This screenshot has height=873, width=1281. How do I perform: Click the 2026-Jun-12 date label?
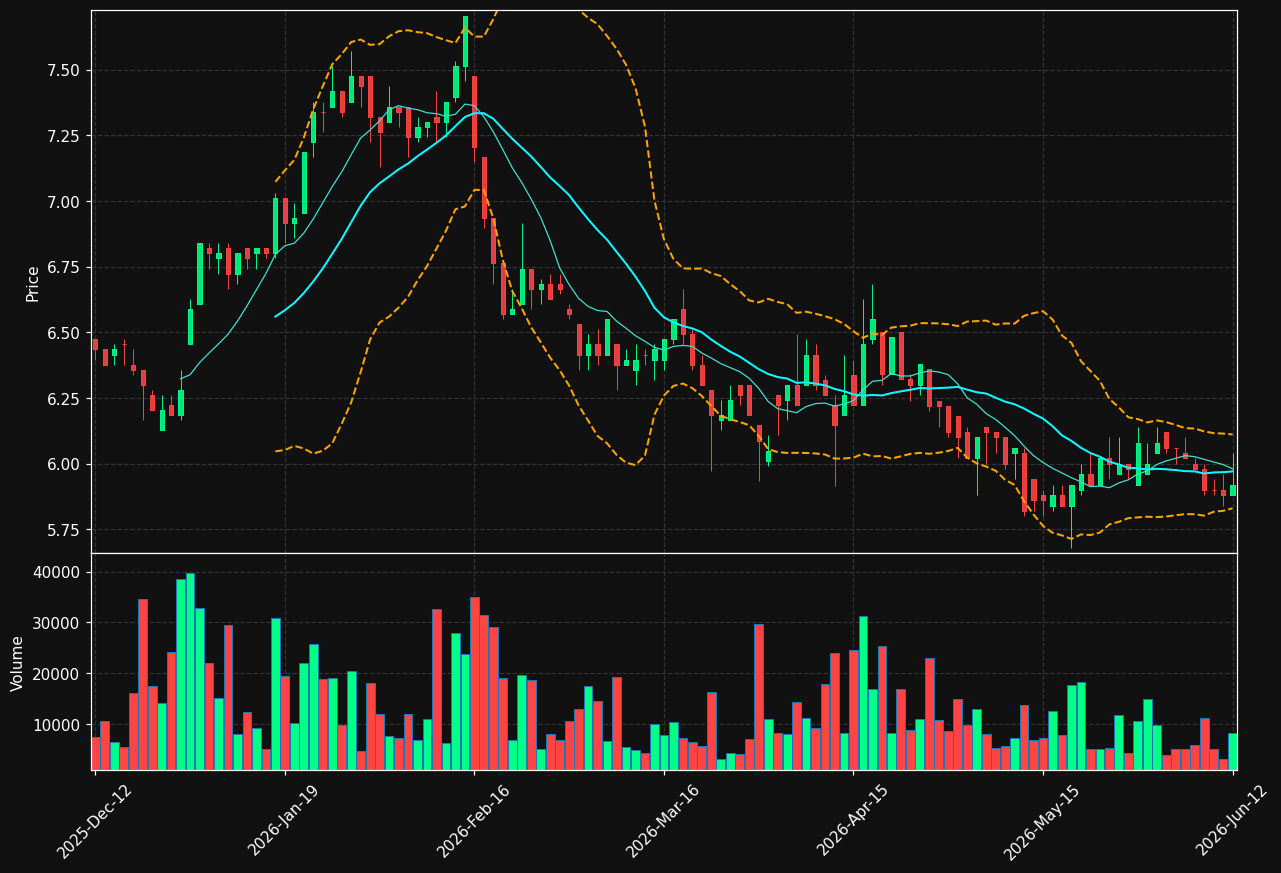pyautogui.click(x=1233, y=820)
